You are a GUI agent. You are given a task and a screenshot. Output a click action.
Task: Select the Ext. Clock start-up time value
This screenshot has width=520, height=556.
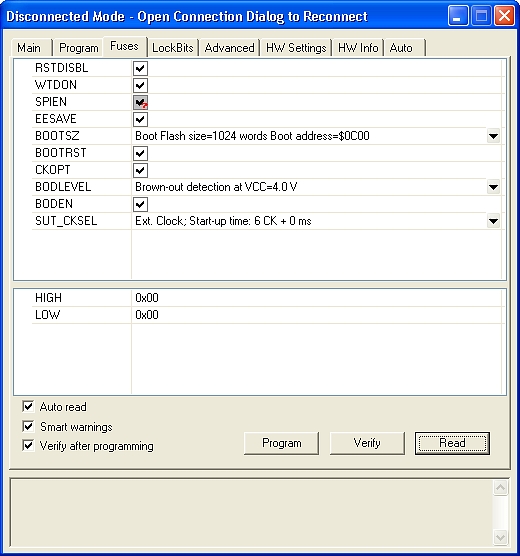(x=223, y=221)
